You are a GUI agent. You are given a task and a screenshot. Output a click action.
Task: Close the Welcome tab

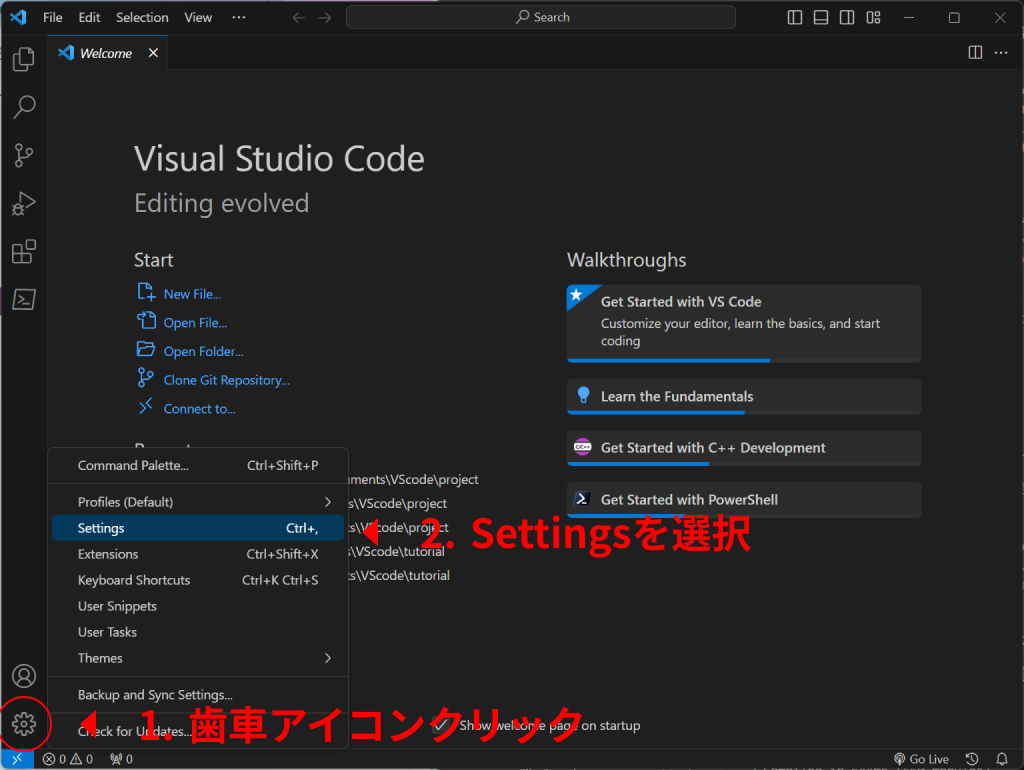153,53
